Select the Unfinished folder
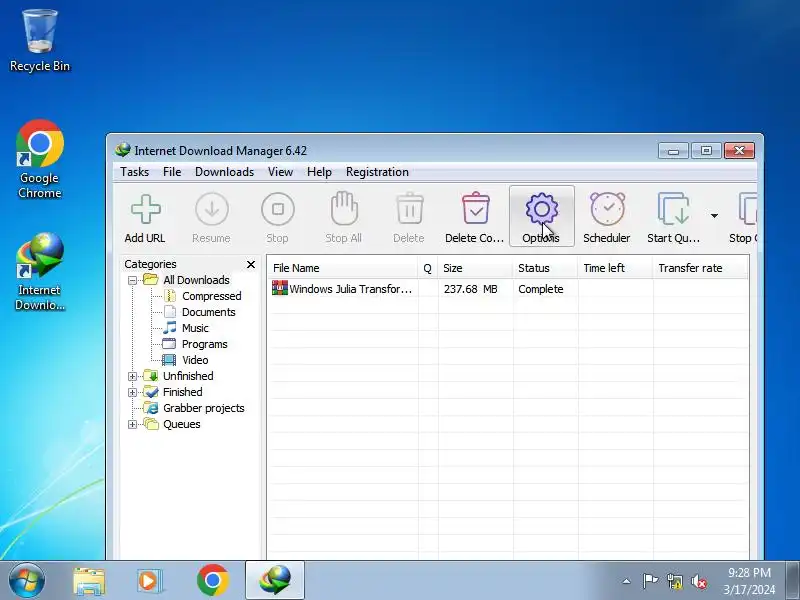 pos(188,376)
